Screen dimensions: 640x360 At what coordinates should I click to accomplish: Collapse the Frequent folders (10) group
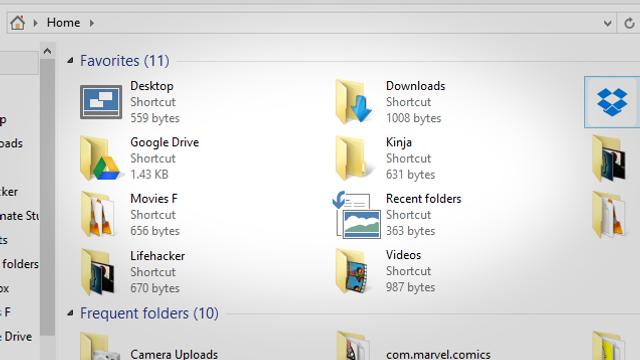[x=70, y=313]
